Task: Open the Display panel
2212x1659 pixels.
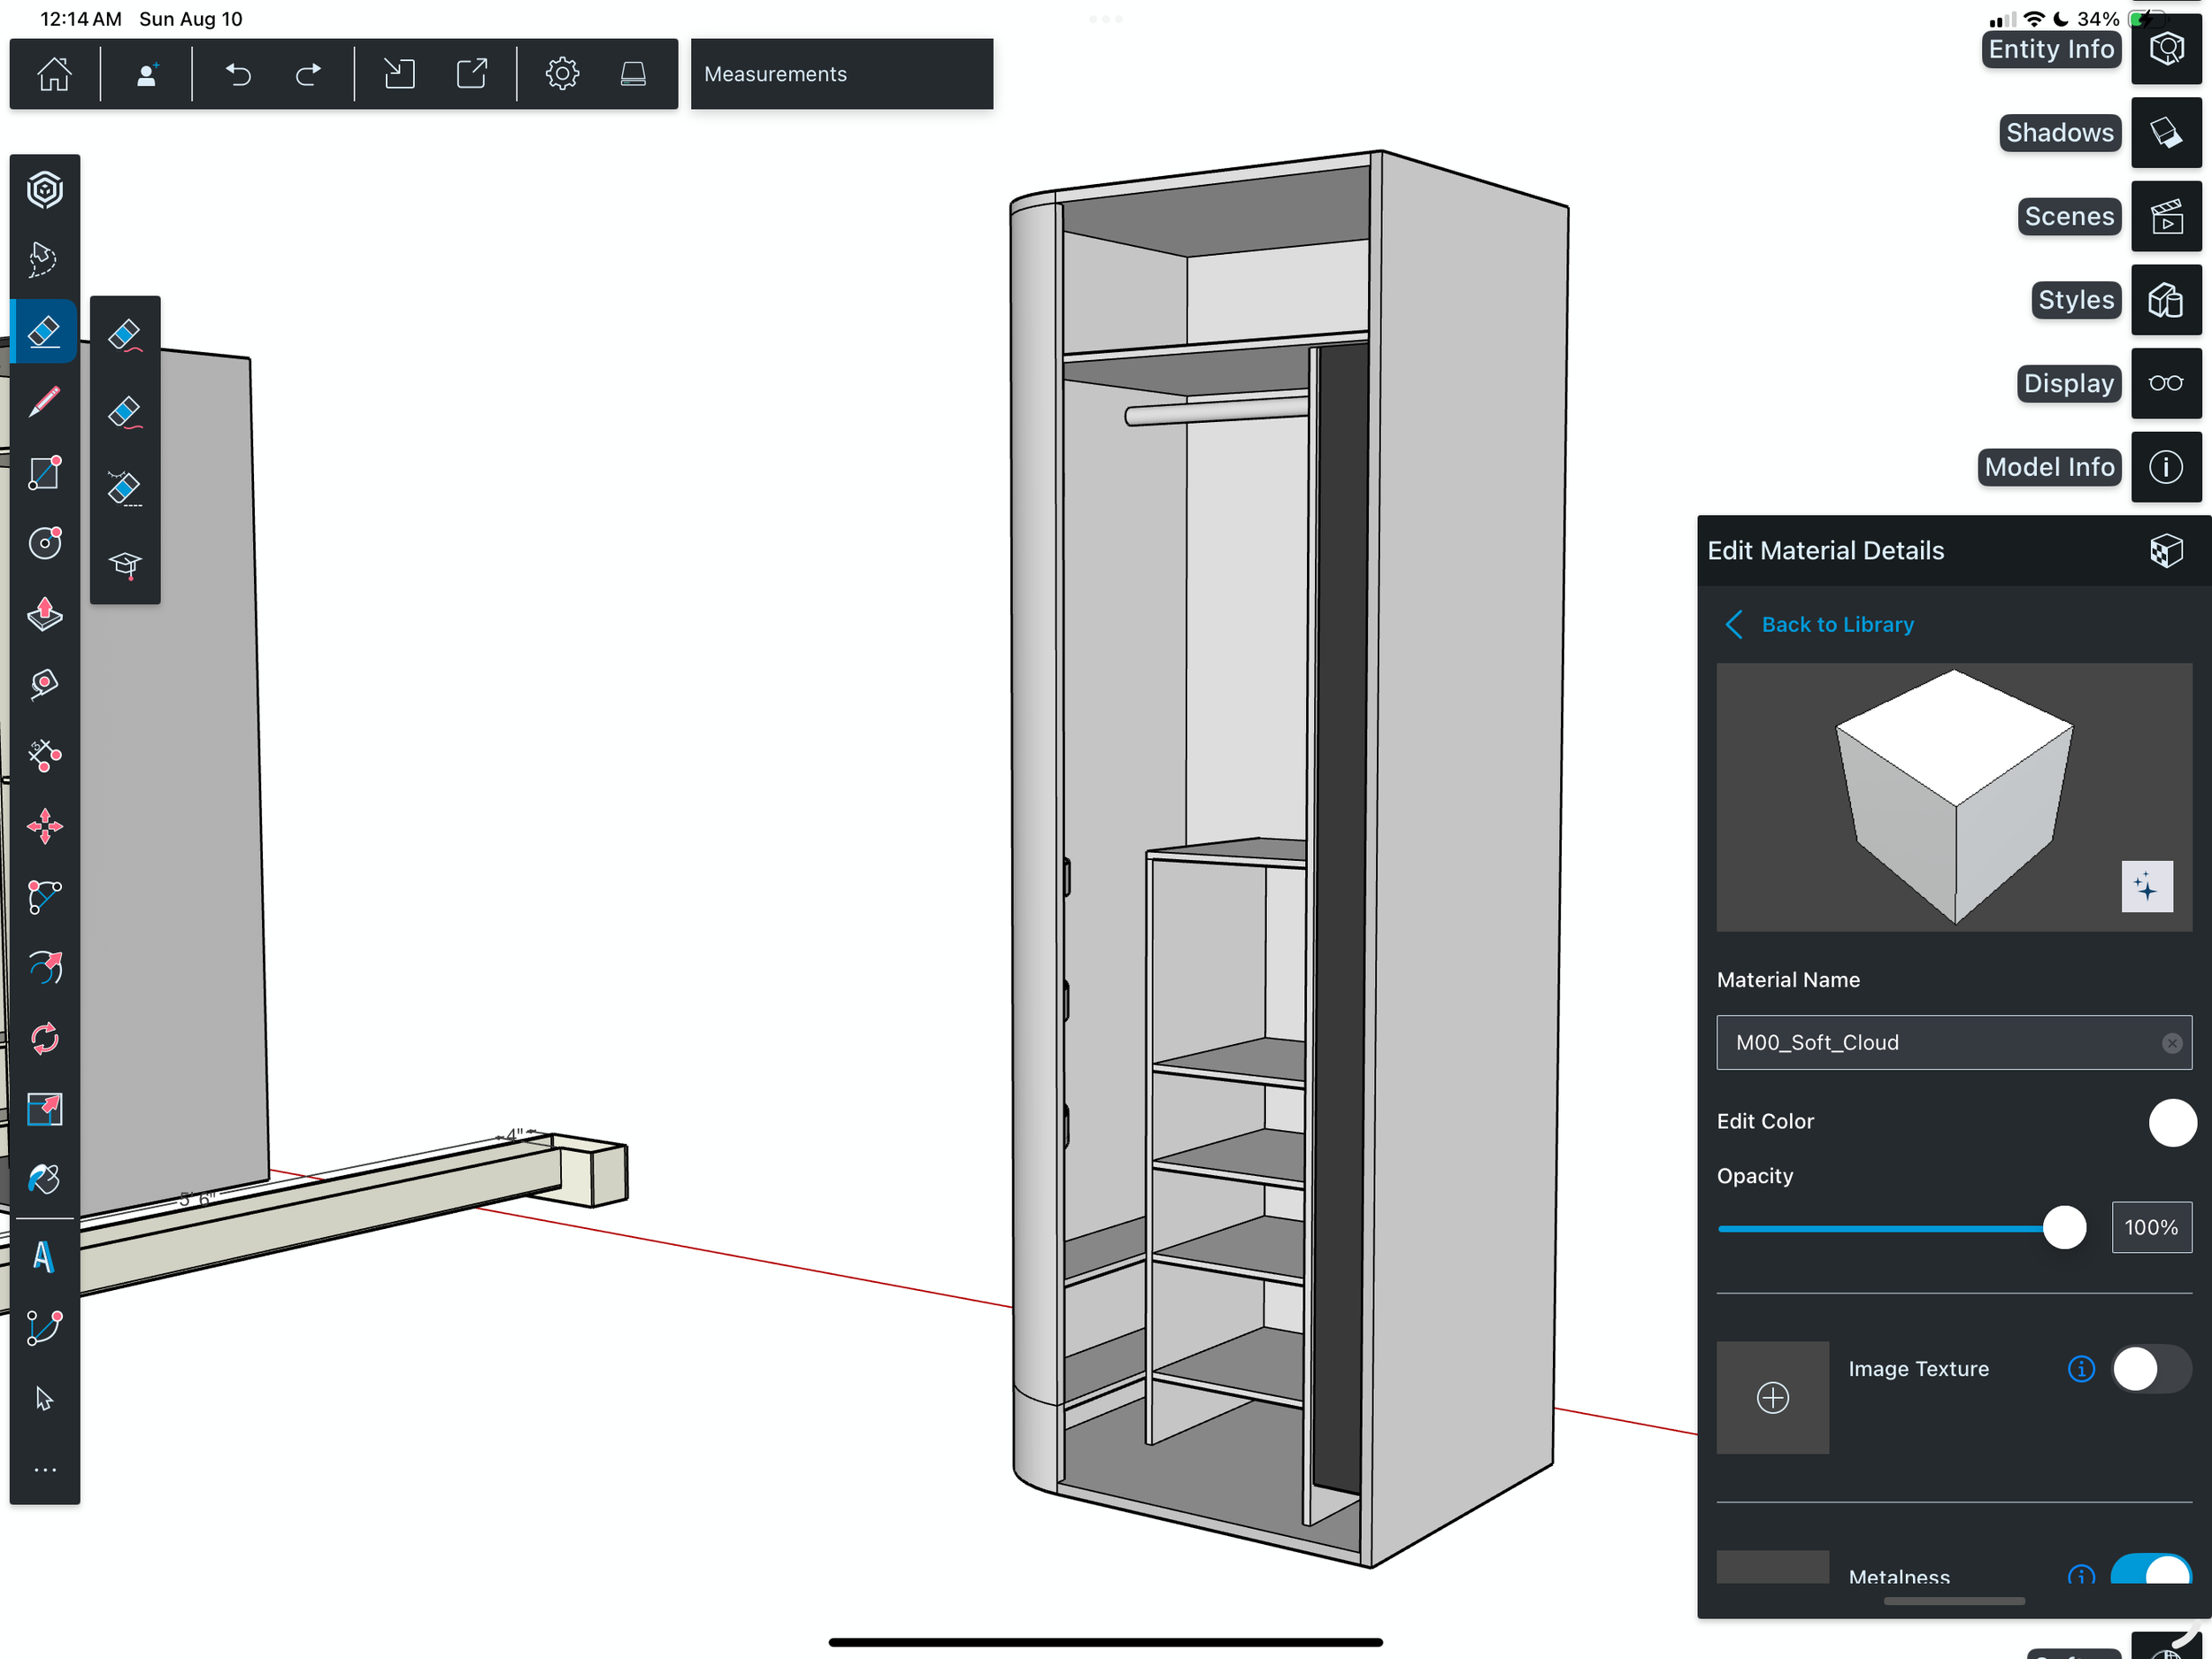Action: [2166, 383]
